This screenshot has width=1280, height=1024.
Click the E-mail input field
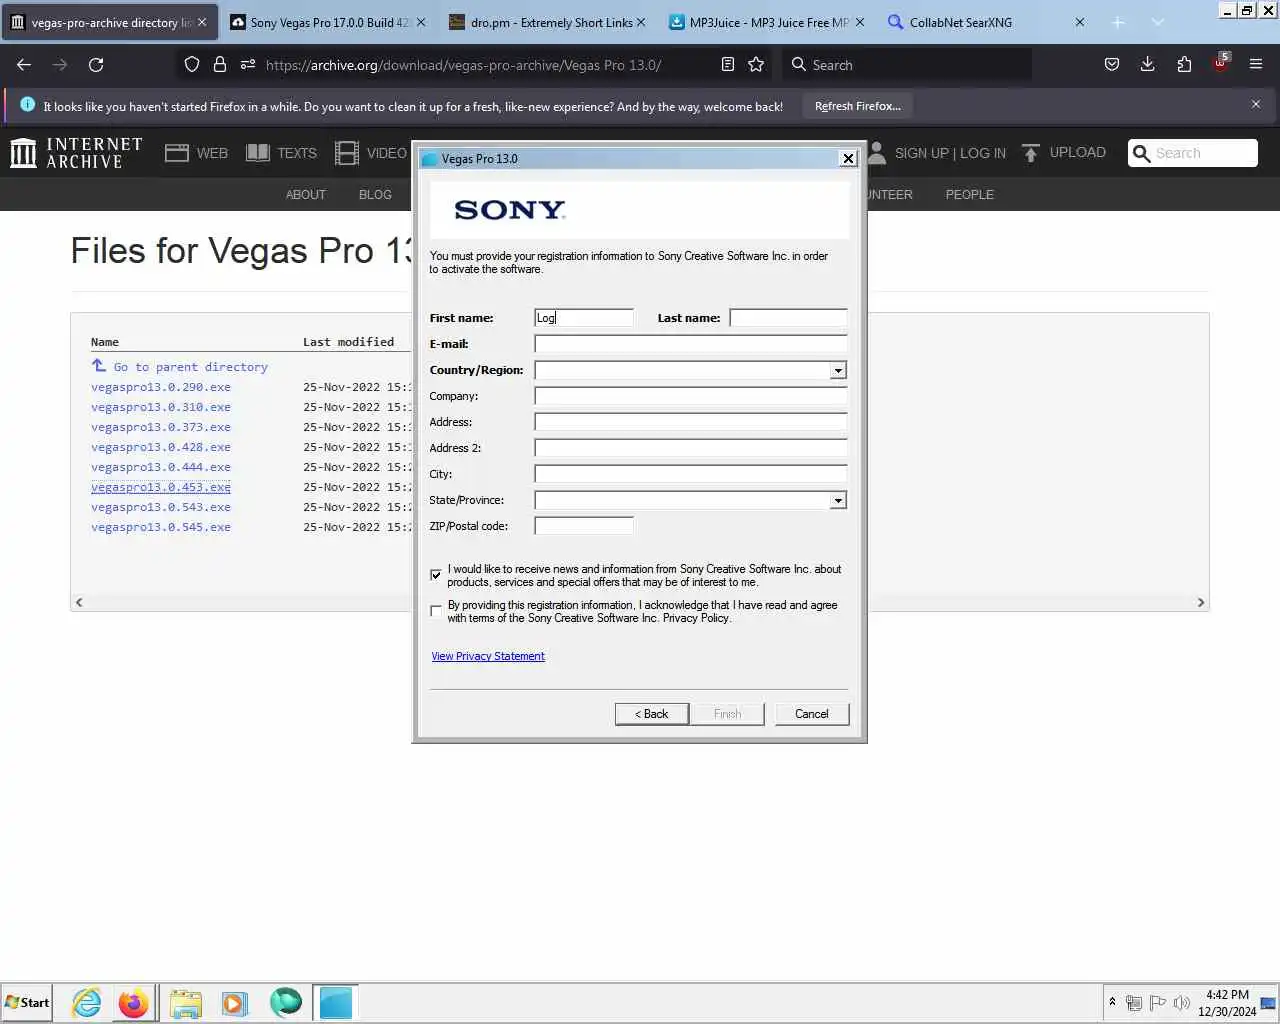coord(691,344)
